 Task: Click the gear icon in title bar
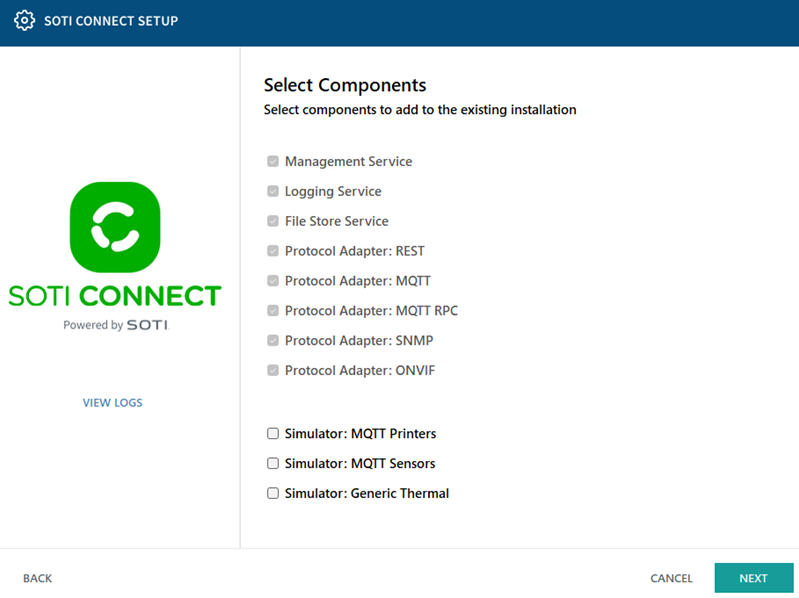tap(24, 20)
